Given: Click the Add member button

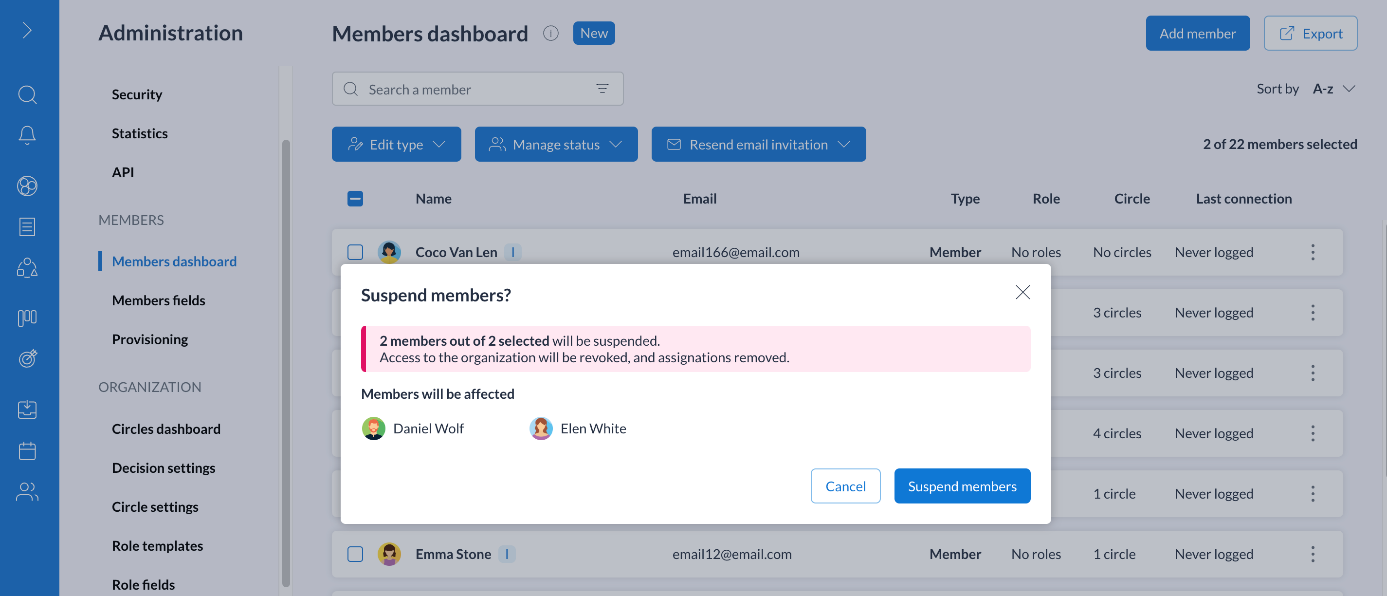Looking at the screenshot, I should [x=1198, y=33].
